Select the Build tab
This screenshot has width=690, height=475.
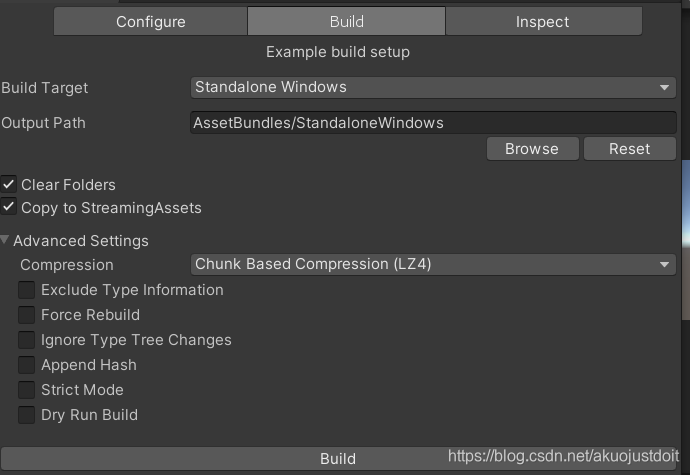click(x=346, y=21)
